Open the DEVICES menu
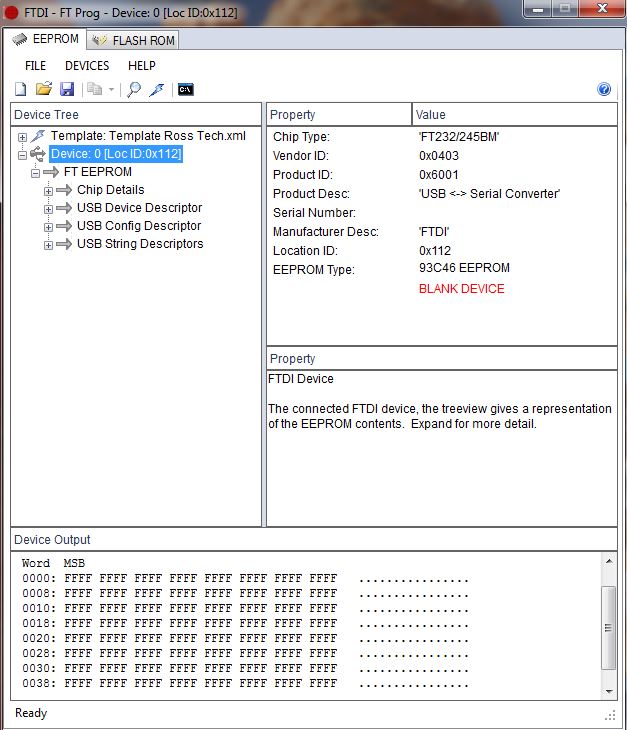 (x=87, y=66)
